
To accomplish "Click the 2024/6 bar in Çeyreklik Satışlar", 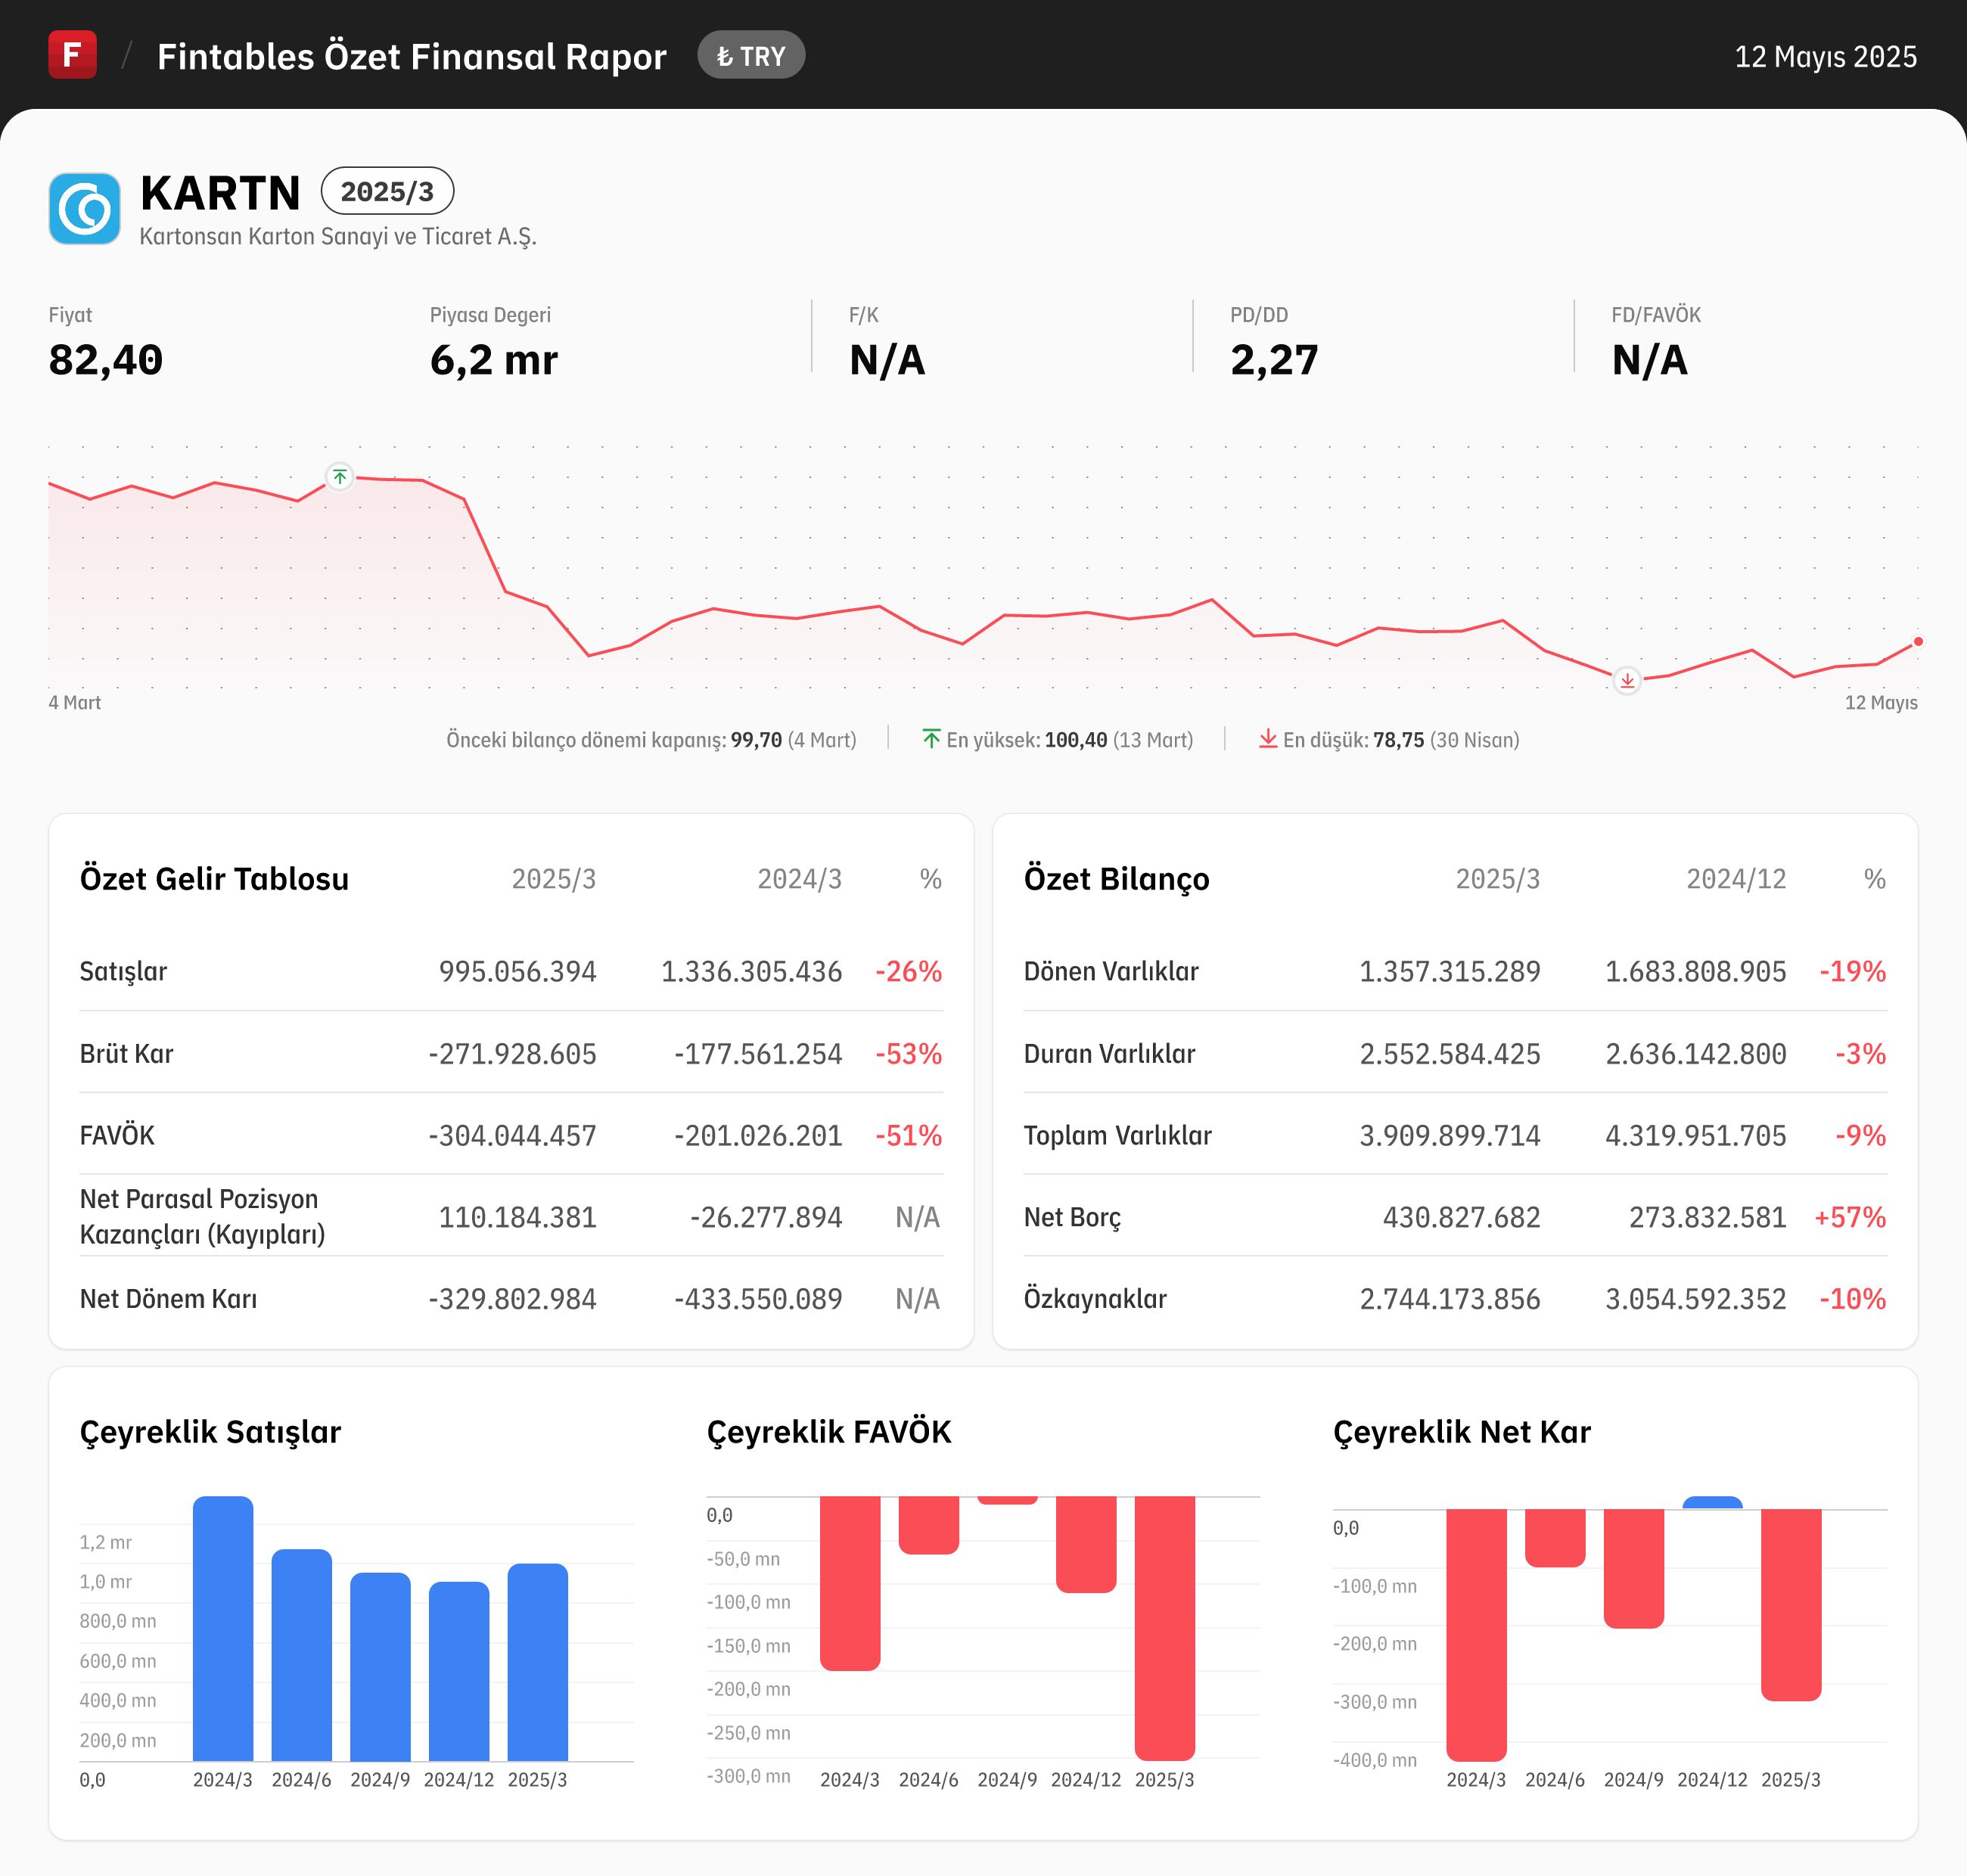I will point(301,1655).
